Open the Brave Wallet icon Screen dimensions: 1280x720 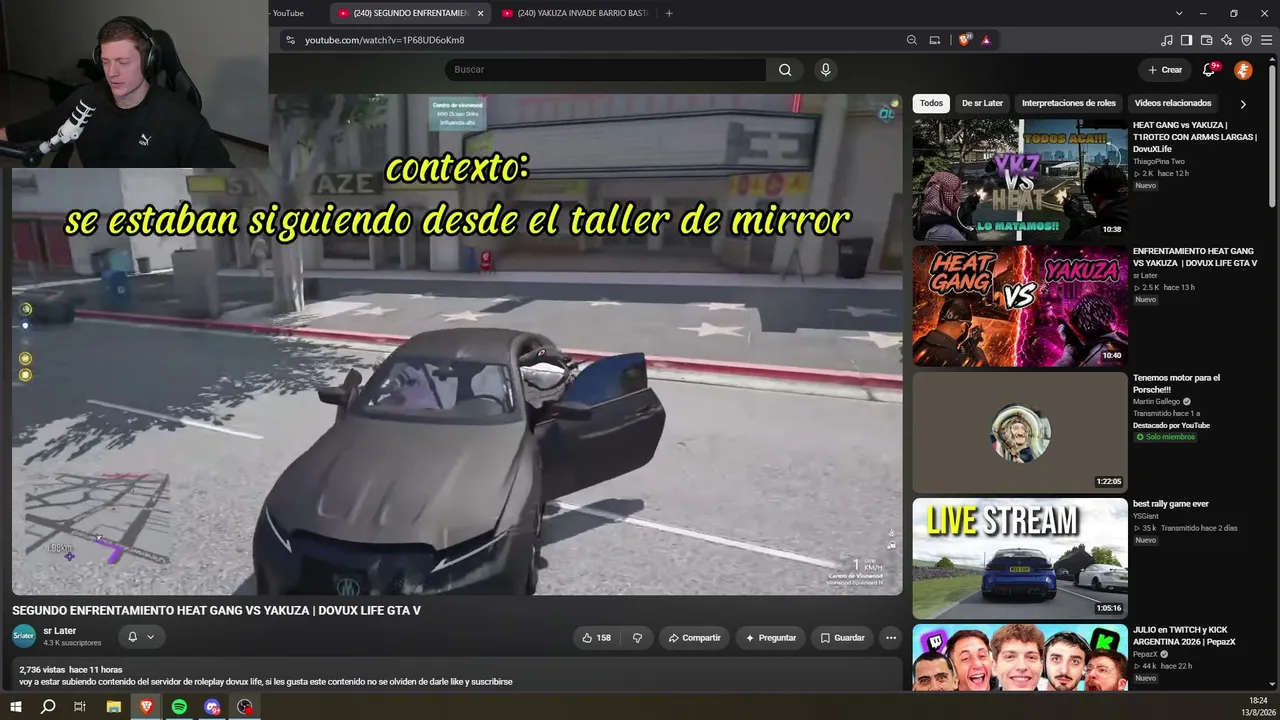point(1206,40)
